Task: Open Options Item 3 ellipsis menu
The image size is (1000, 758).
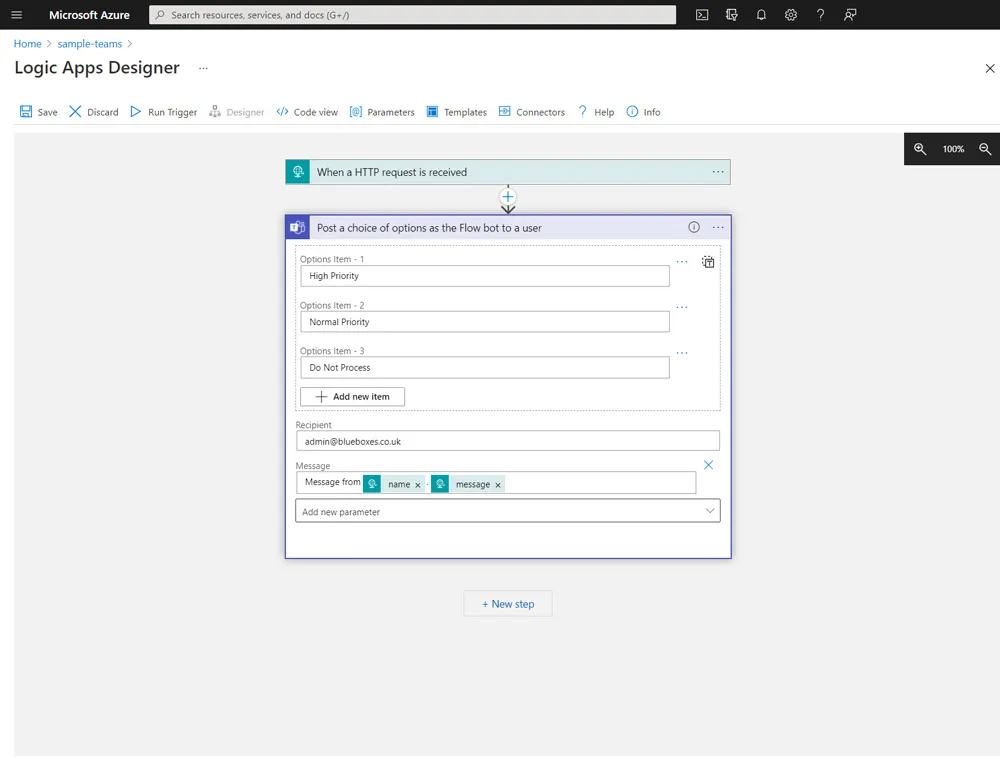Action: click(682, 353)
